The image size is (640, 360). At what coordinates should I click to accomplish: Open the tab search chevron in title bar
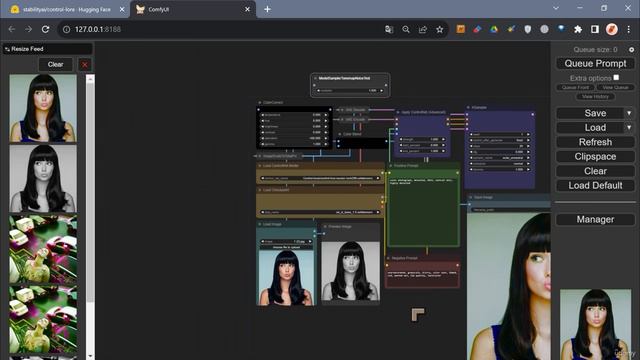556,8
